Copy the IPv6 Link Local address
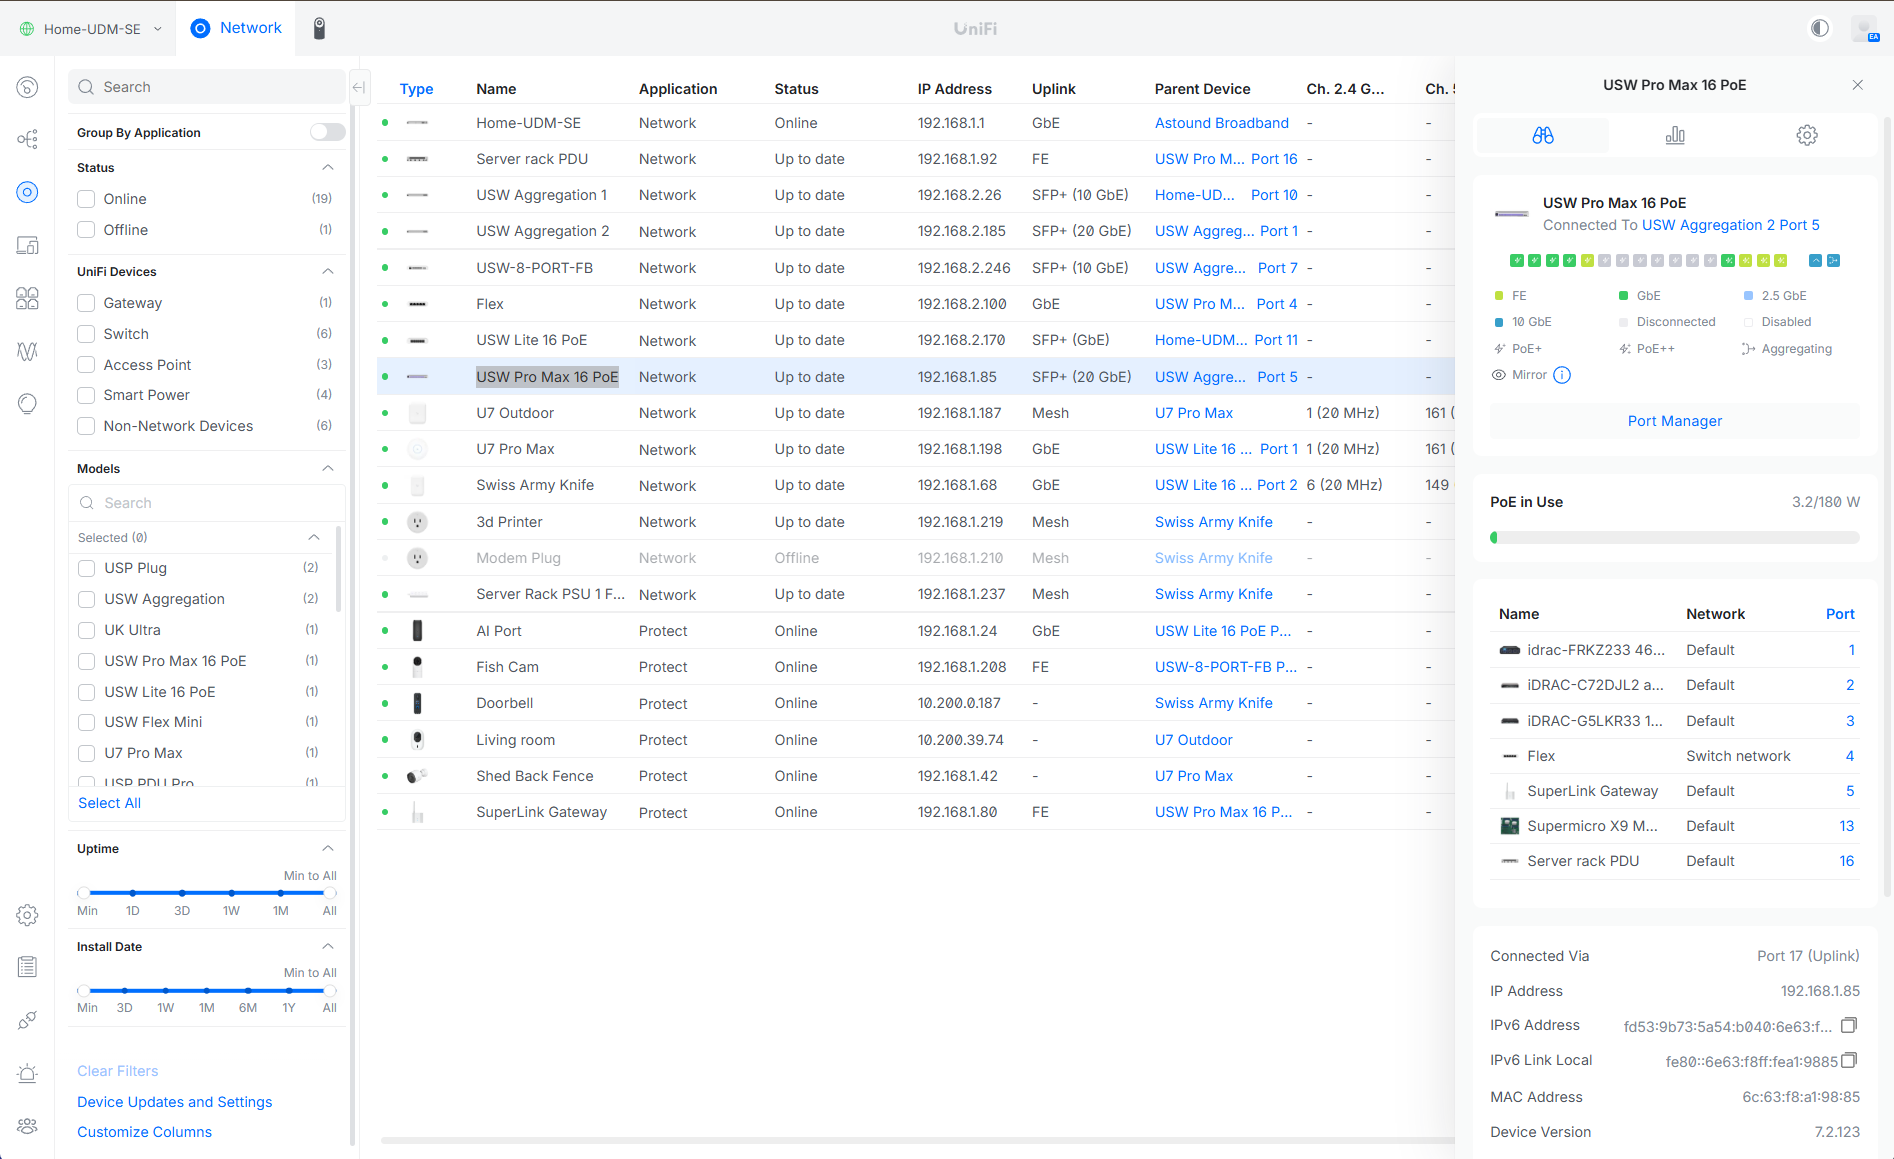This screenshot has width=1894, height=1159. point(1849,1060)
